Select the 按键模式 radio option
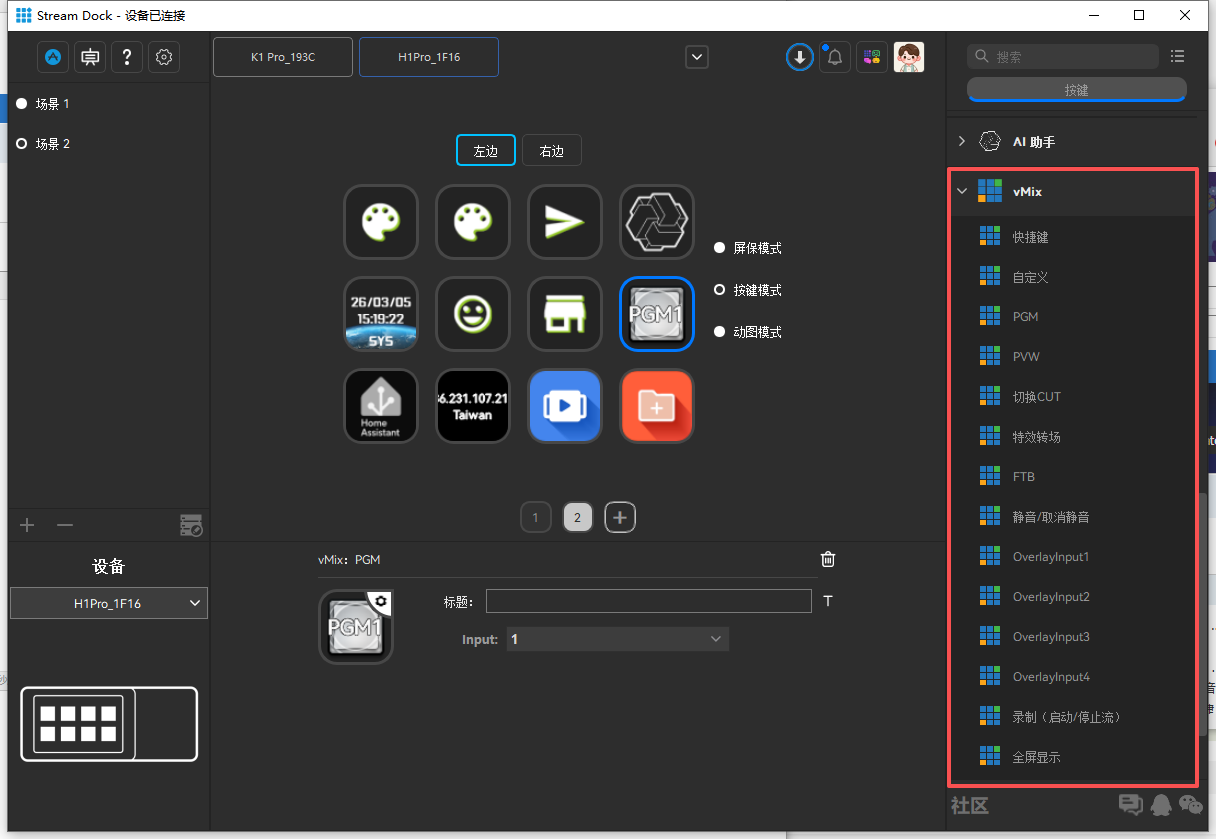The image size is (1216, 839). click(x=719, y=290)
